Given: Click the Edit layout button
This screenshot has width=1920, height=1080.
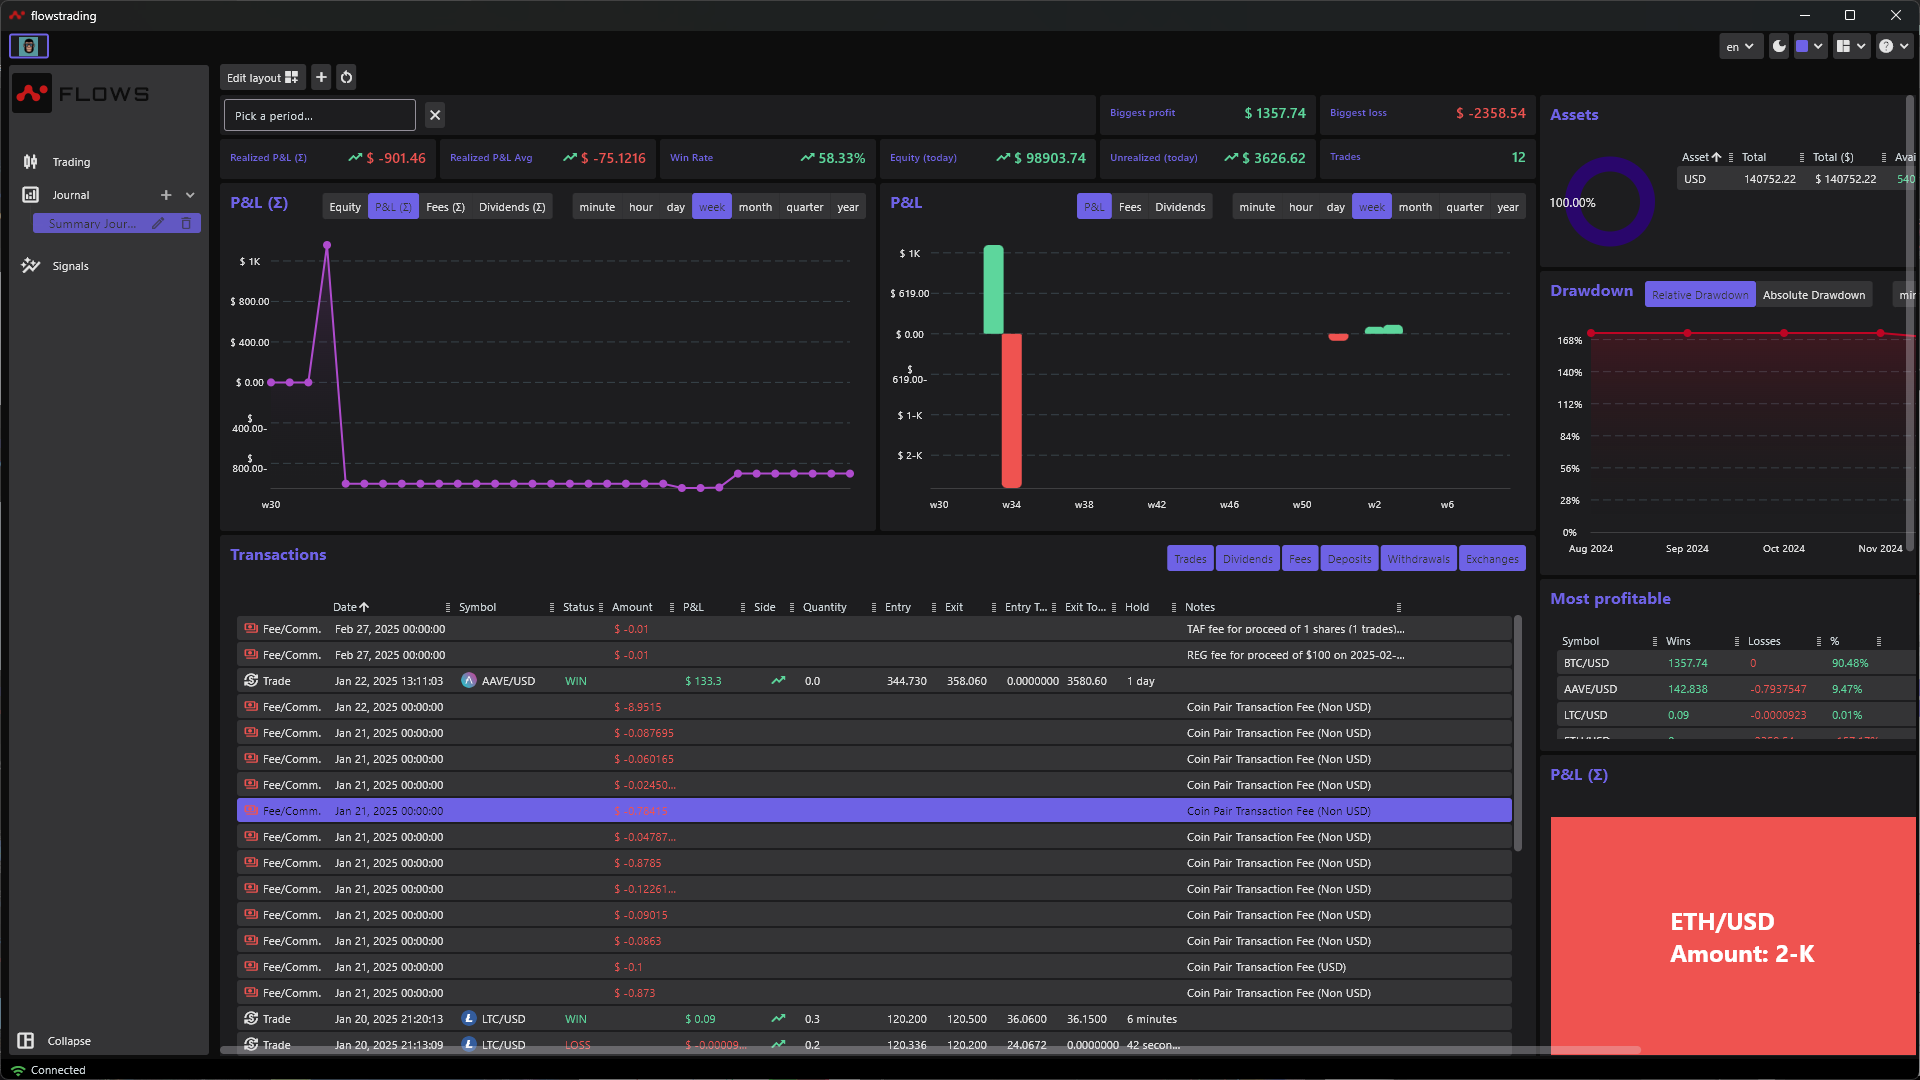Looking at the screenshot, I should (262, 77).
